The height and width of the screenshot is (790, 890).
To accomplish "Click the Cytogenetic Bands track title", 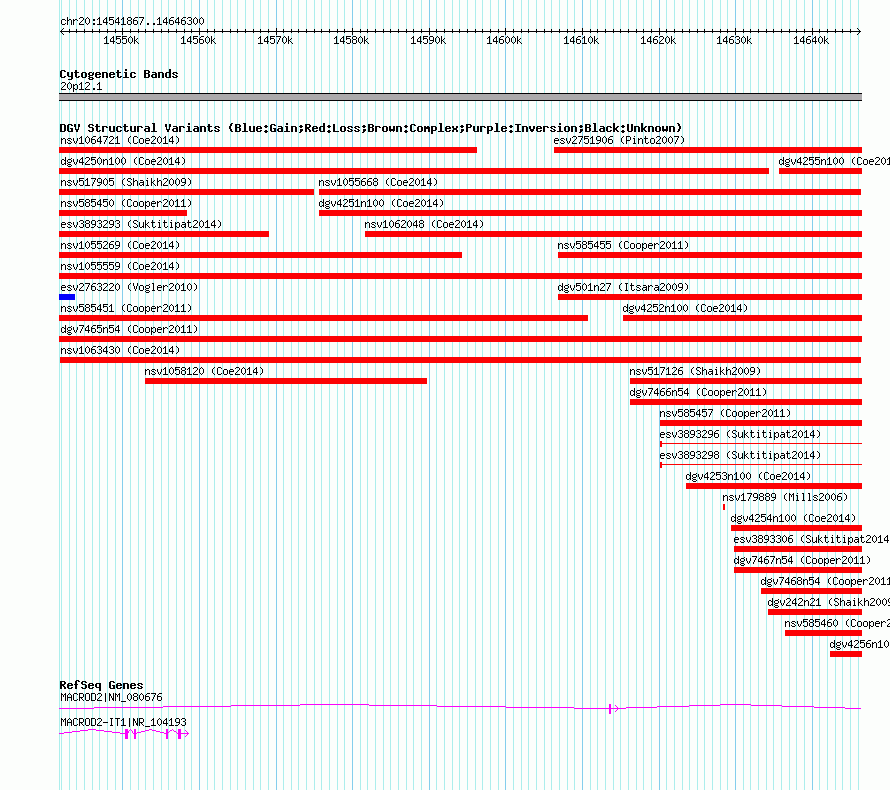I will tap(119, 74).
